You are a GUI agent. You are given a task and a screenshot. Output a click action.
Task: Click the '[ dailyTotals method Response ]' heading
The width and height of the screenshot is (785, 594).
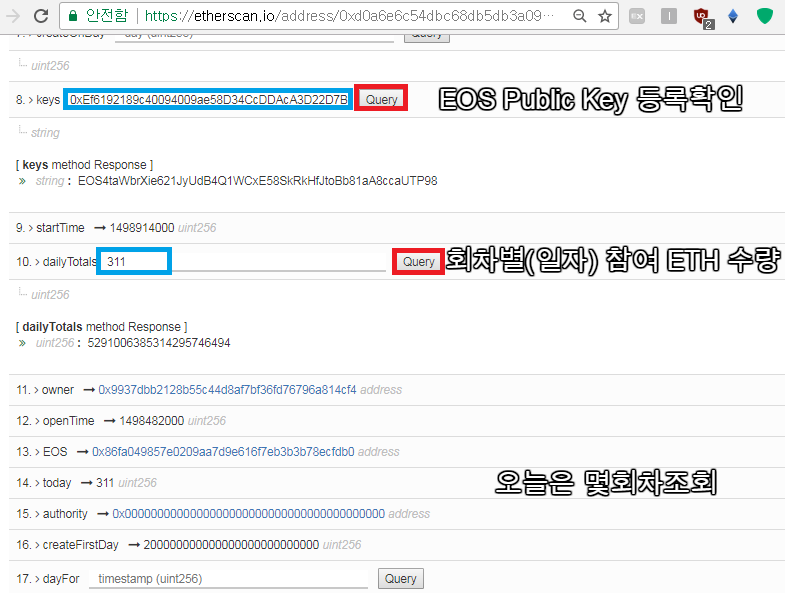[x=102, y=327]
